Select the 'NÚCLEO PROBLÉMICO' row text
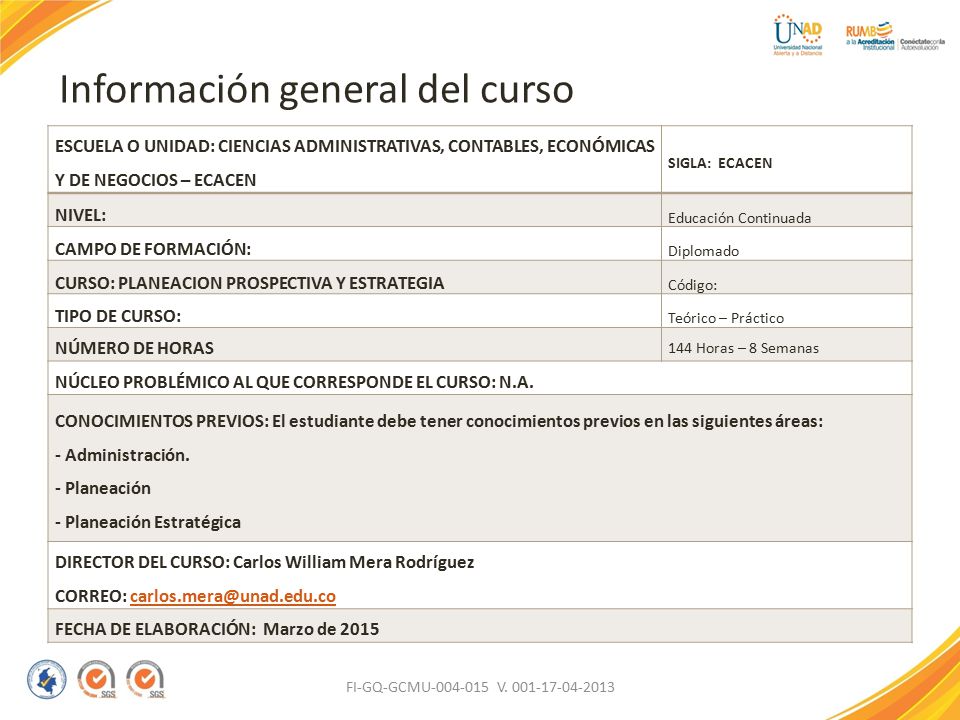Viewport: 960px width, 720px height. [294, 382]
